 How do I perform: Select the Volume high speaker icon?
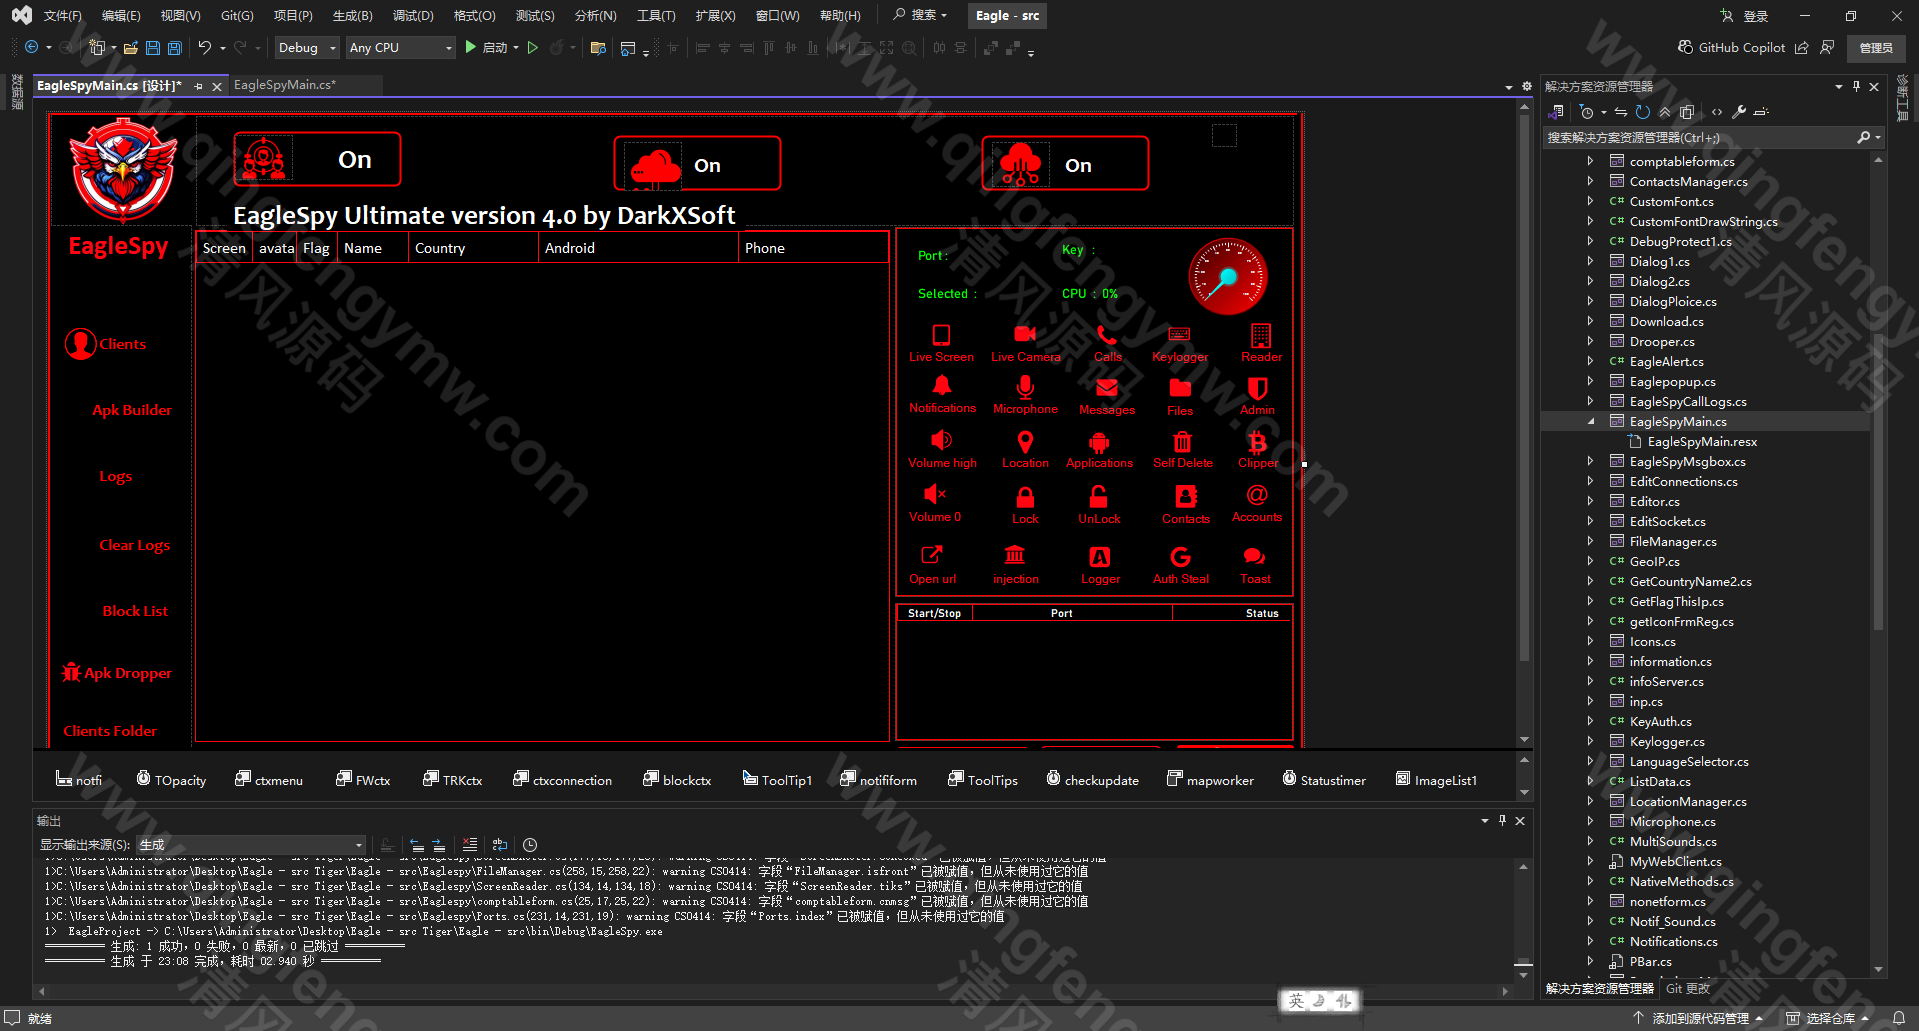[x=941, y=440]
